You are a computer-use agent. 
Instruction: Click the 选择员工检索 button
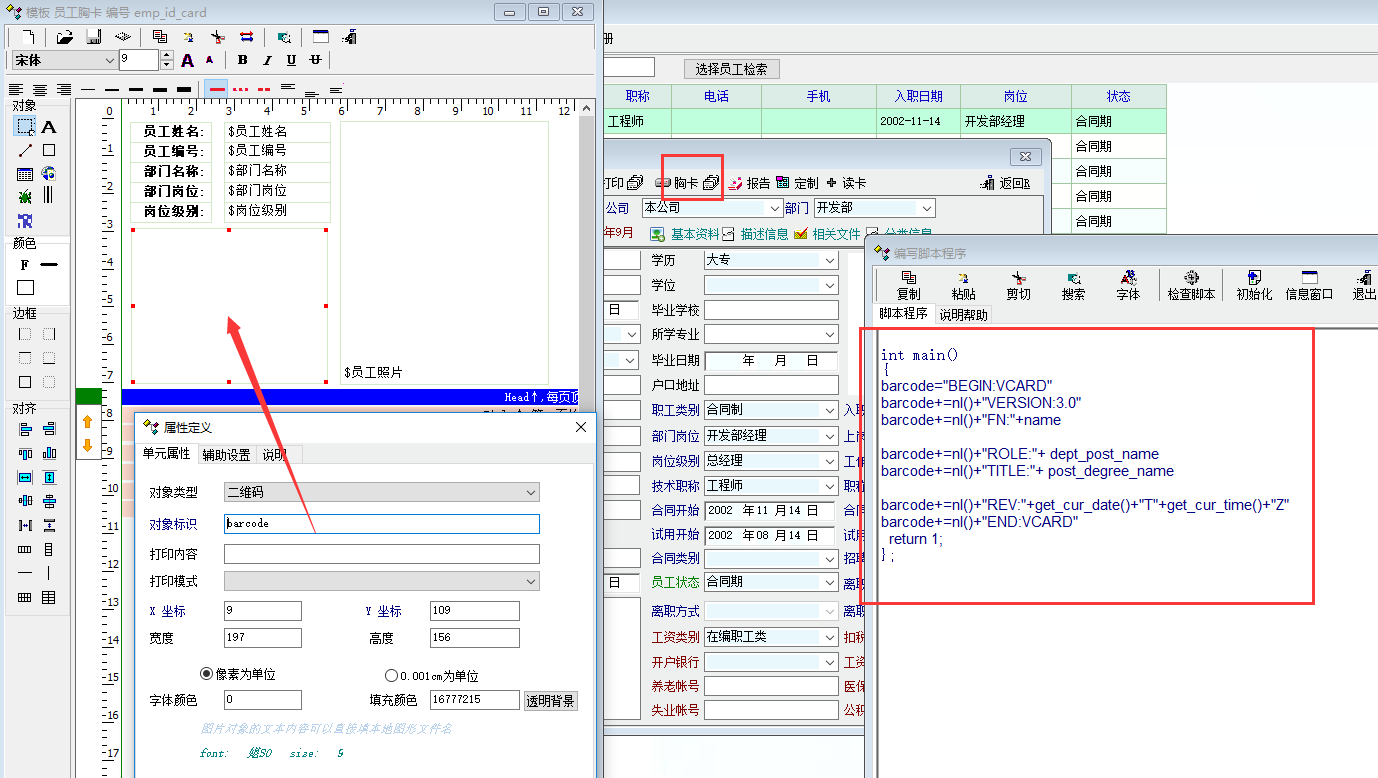[x=731, y=69]
